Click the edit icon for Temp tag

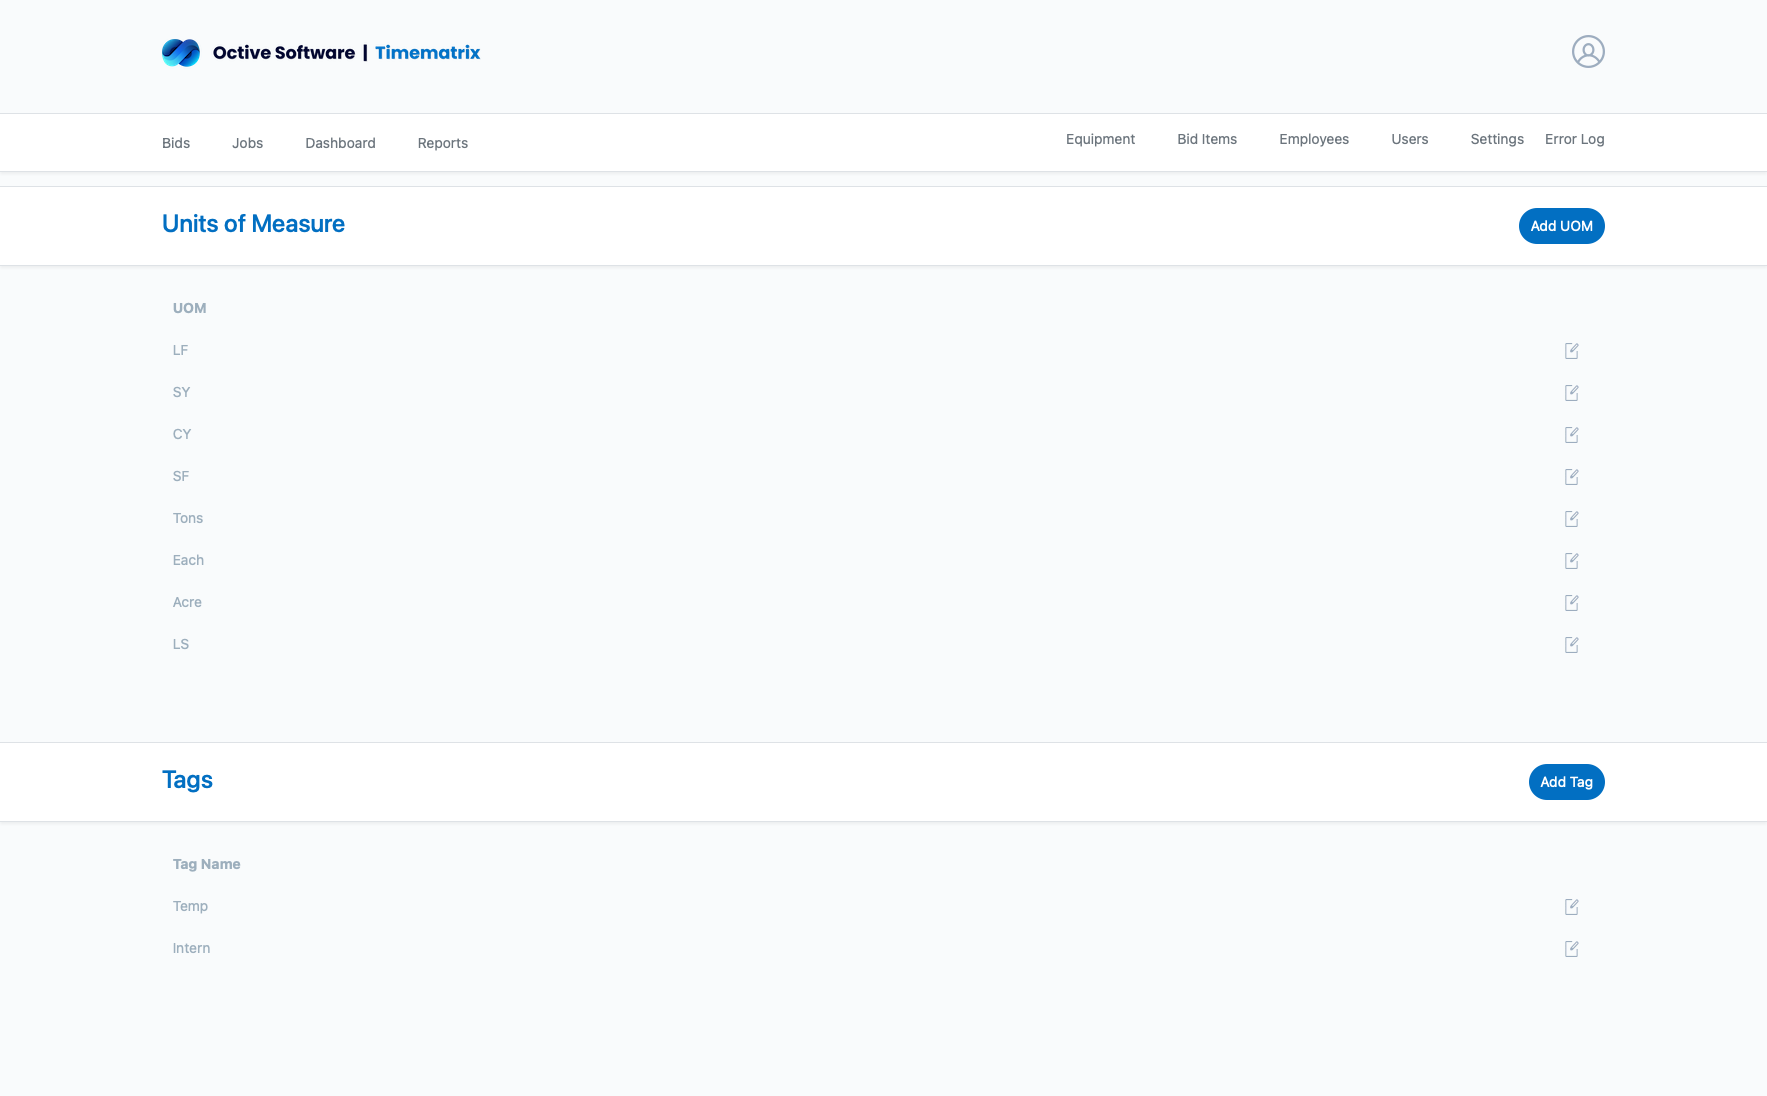click(x=1571, y=907)
